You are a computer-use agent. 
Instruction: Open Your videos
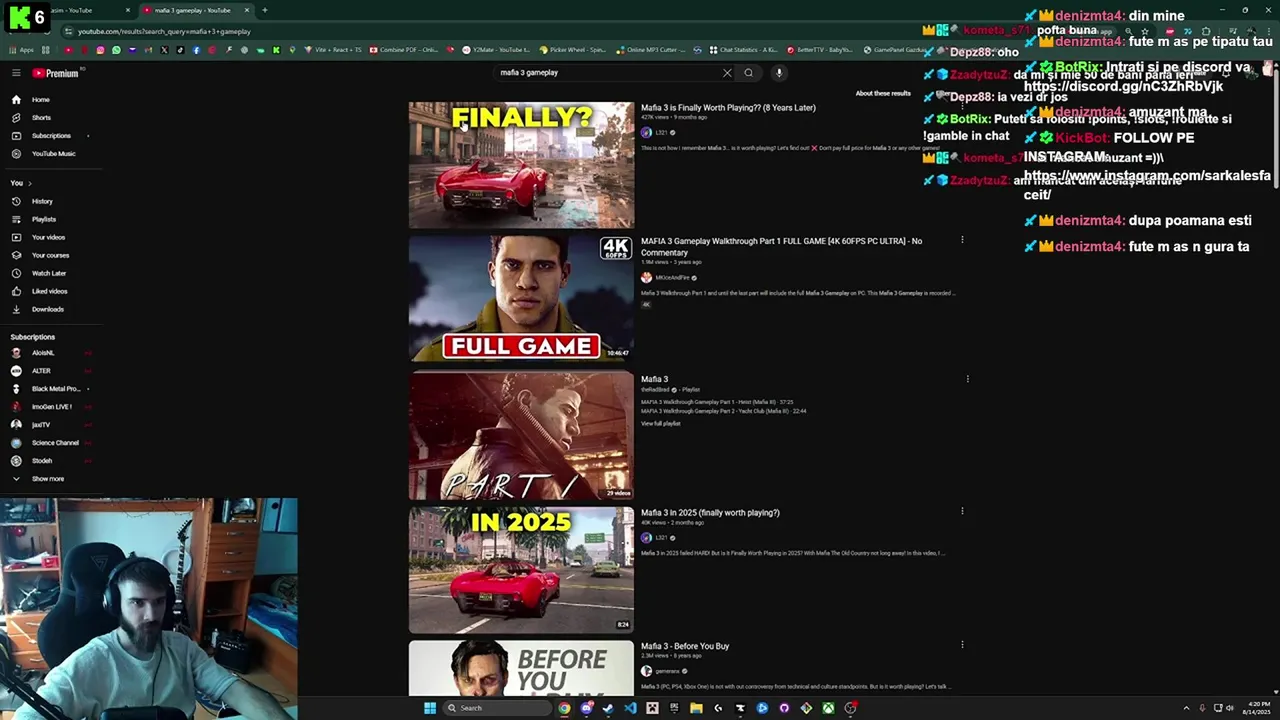click(x=48, y=237)
